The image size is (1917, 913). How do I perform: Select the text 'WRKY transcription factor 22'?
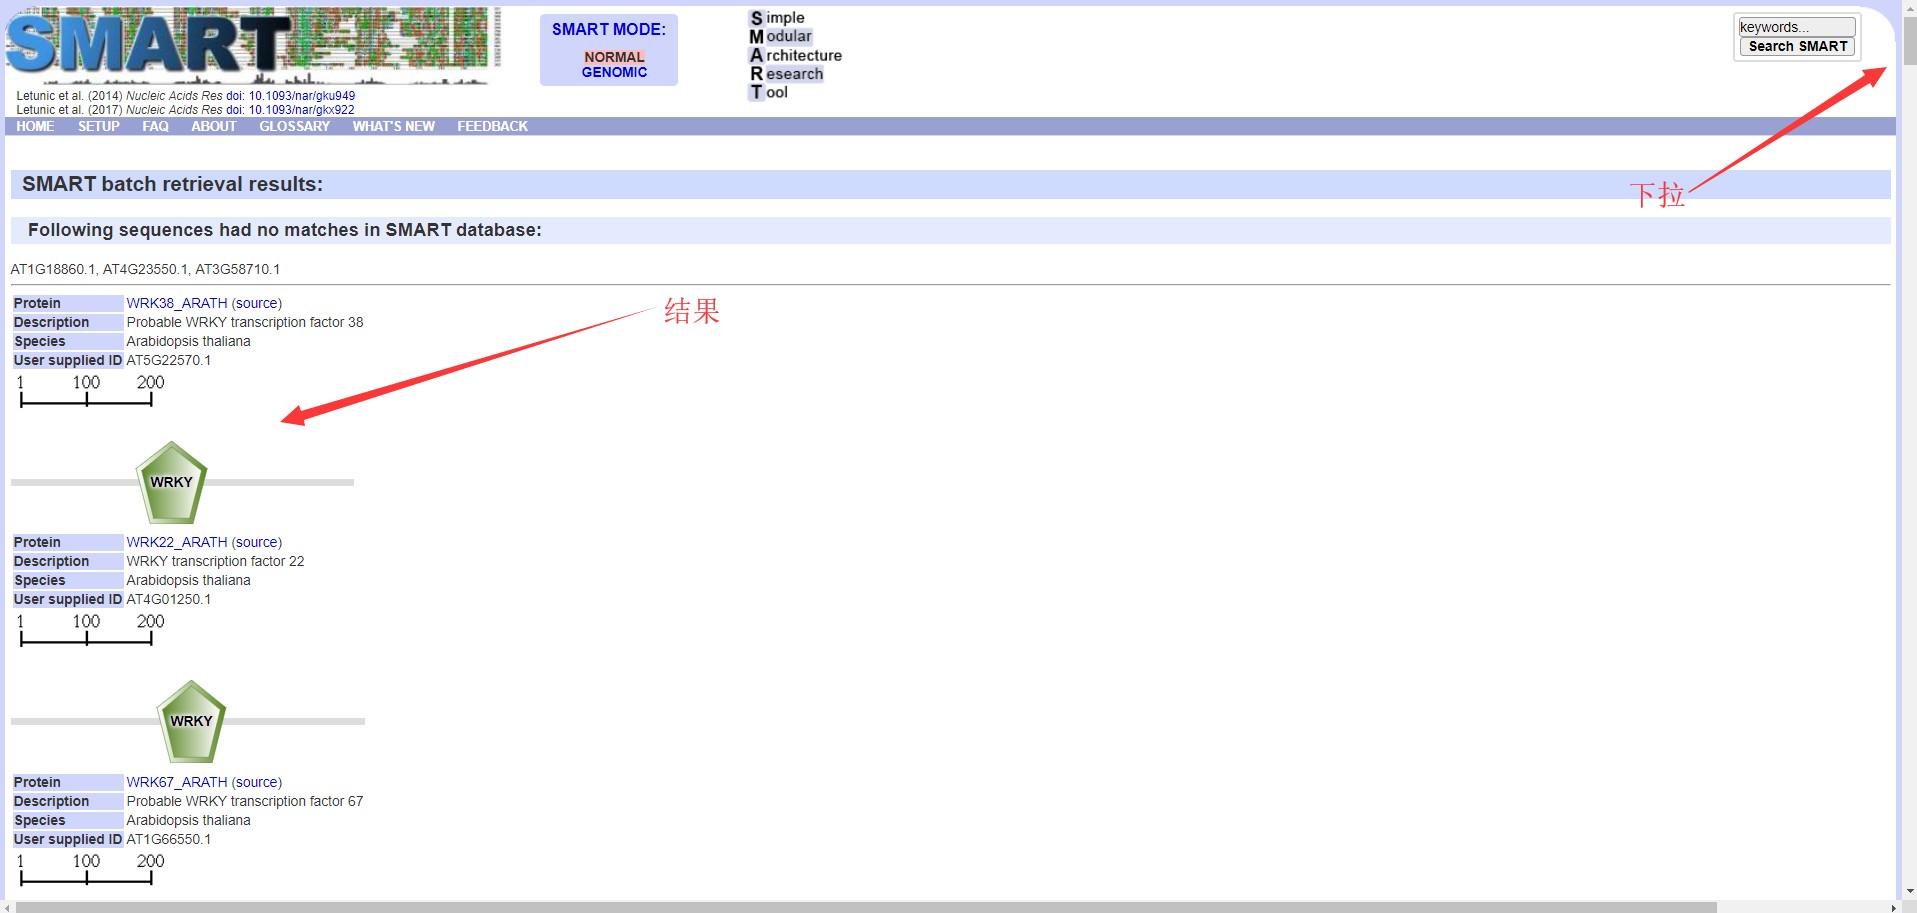215,561
